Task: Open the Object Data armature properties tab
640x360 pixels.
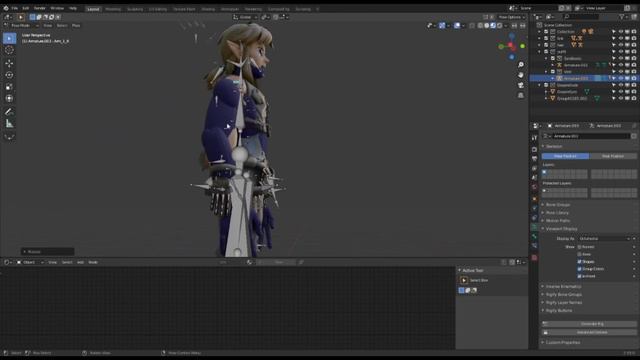Action: coord(534,227)
